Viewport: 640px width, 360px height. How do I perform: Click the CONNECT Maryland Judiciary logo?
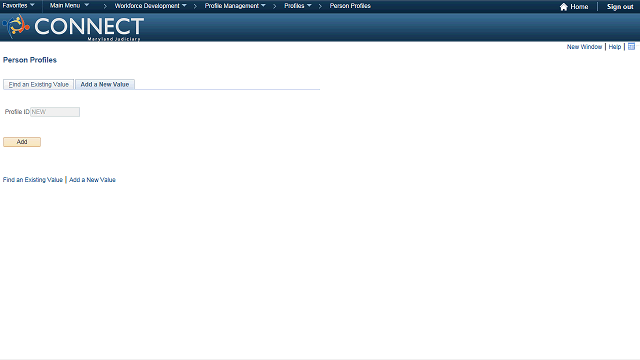coord(73,27)
